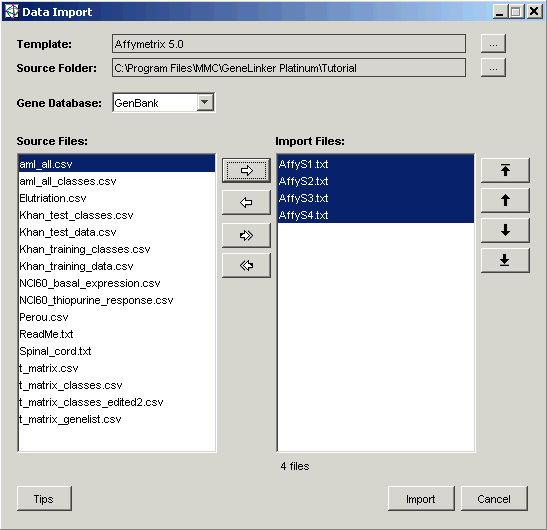547x530 pixels.
Task: Open the Tips button
Action: point(44,499)
